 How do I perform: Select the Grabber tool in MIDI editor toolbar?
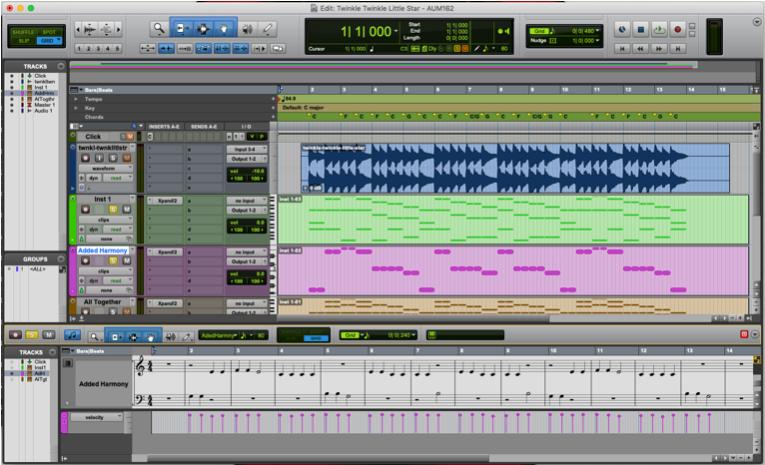pyautogui.click(x=151, y=336)
